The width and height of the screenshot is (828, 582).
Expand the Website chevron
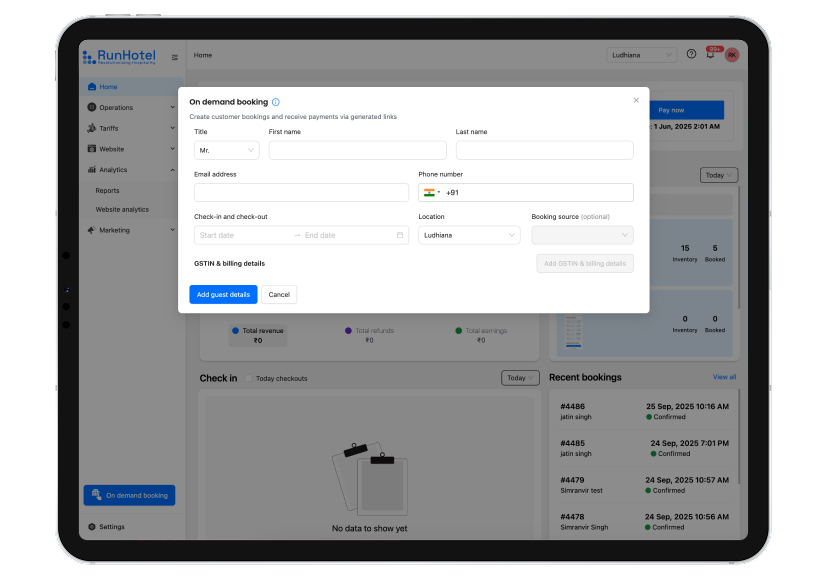173,149
